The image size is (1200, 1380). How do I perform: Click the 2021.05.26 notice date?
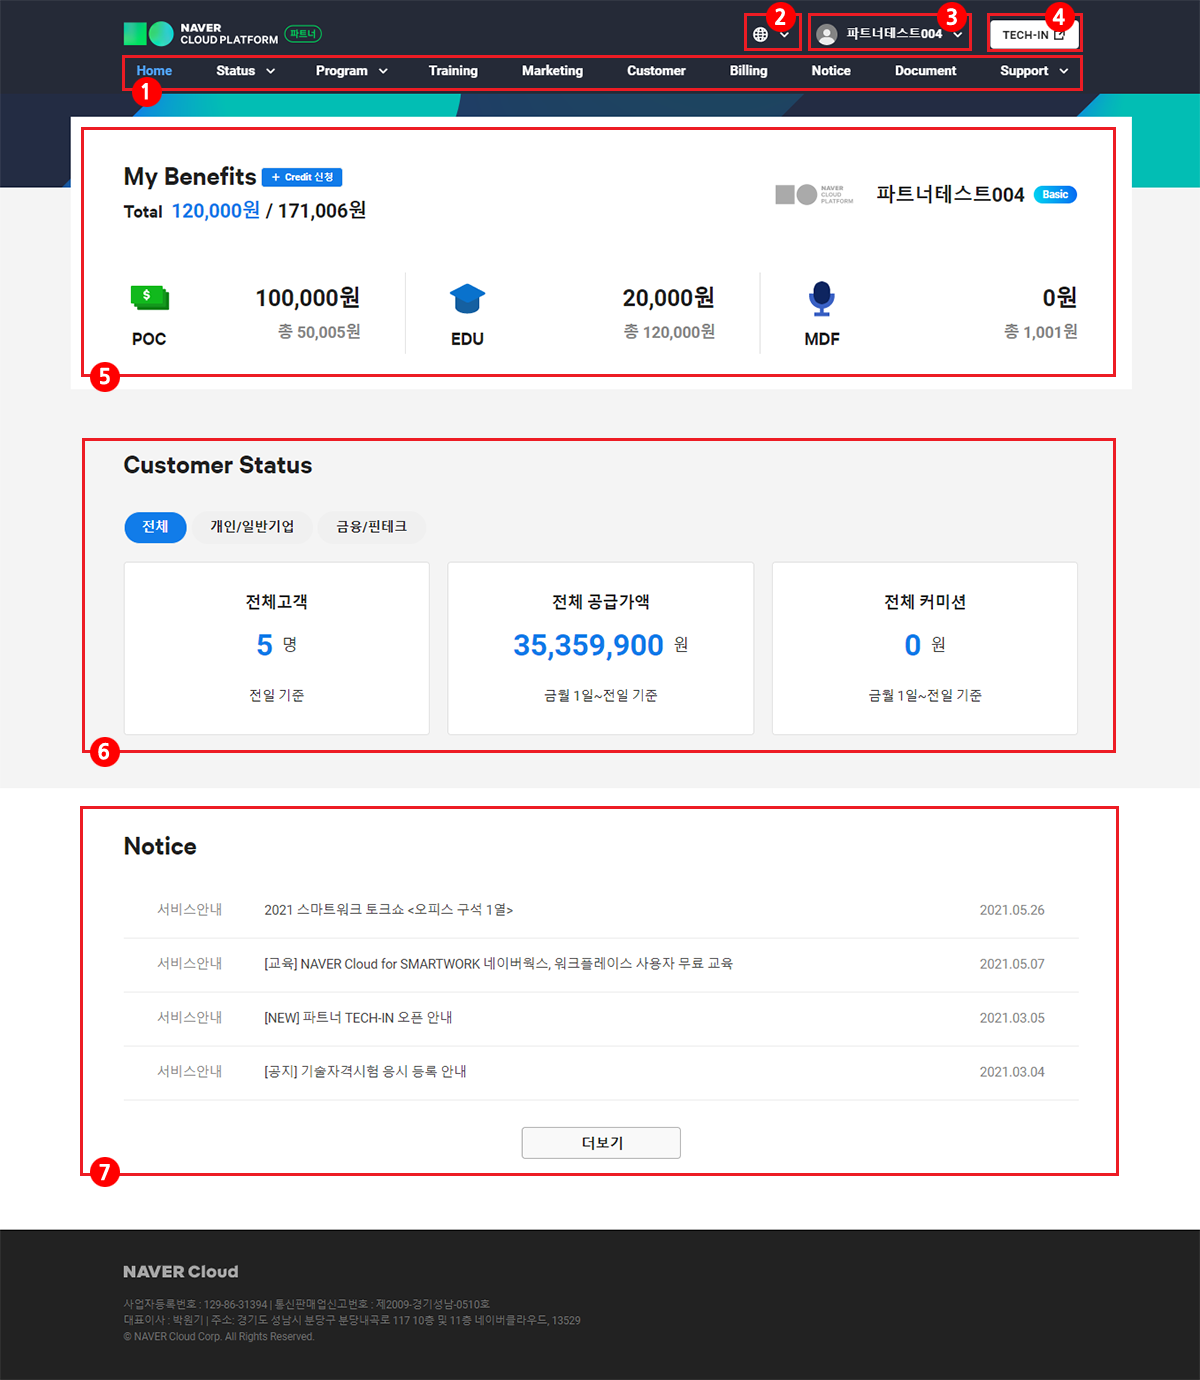coord(1012,910)
